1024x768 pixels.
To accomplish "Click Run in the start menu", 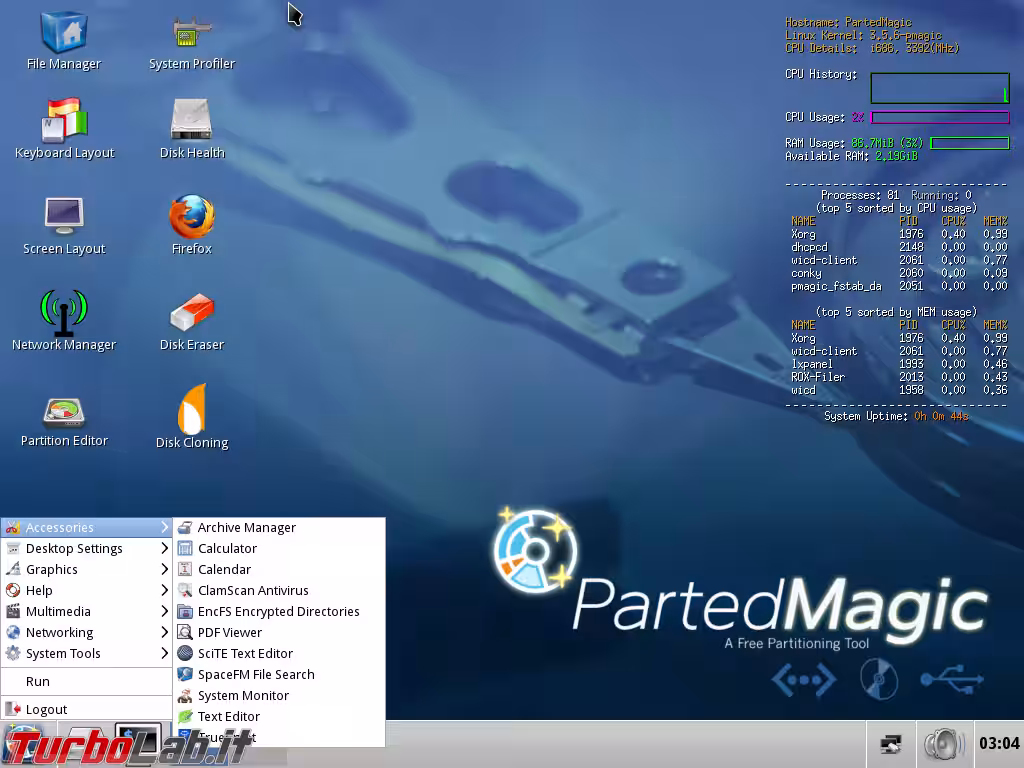I will point(38,681).
